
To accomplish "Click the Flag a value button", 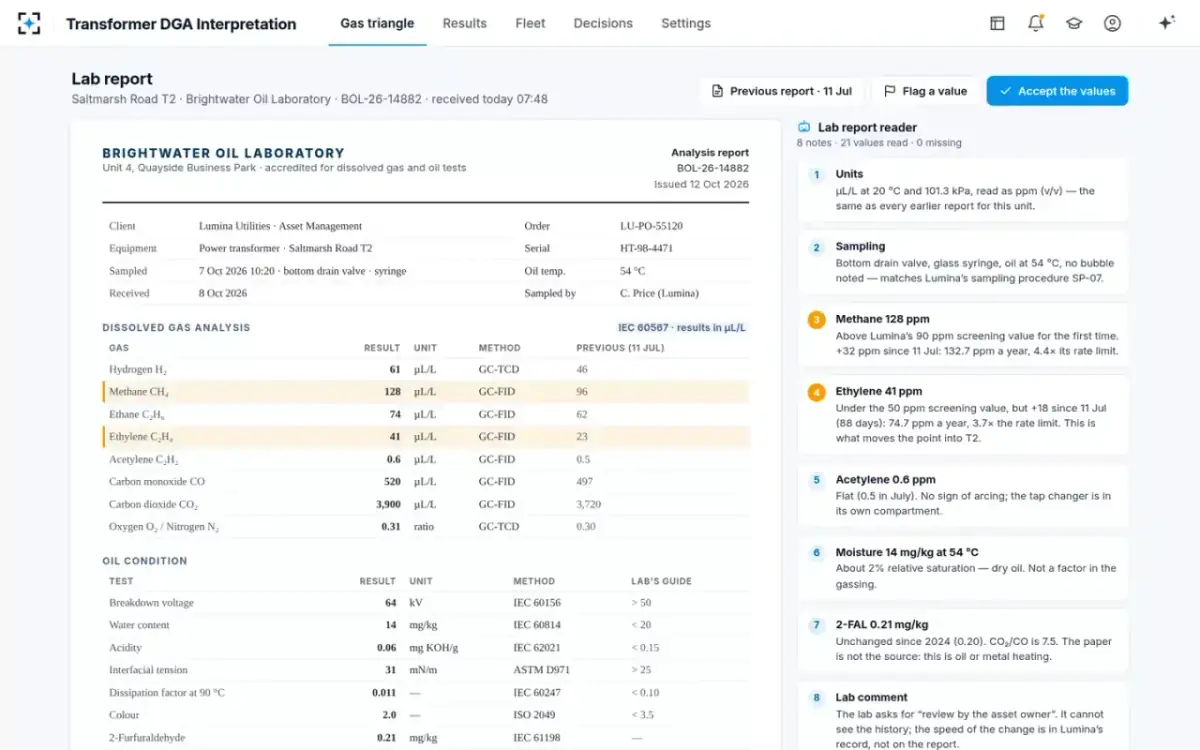I will [x=925, y=91].
